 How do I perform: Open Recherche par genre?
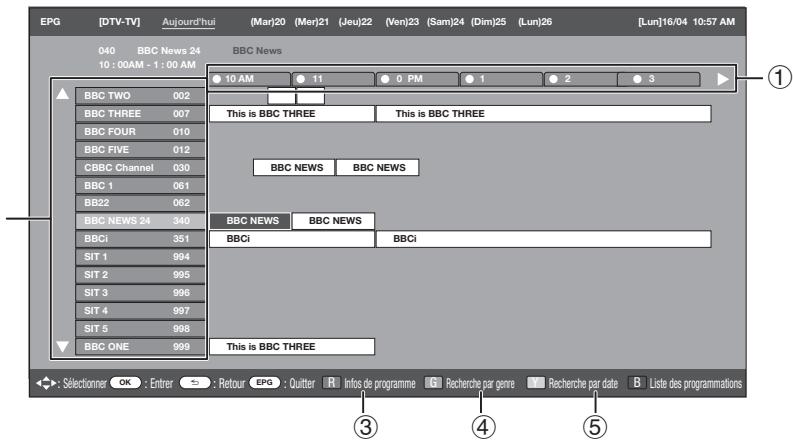point(480,383)
